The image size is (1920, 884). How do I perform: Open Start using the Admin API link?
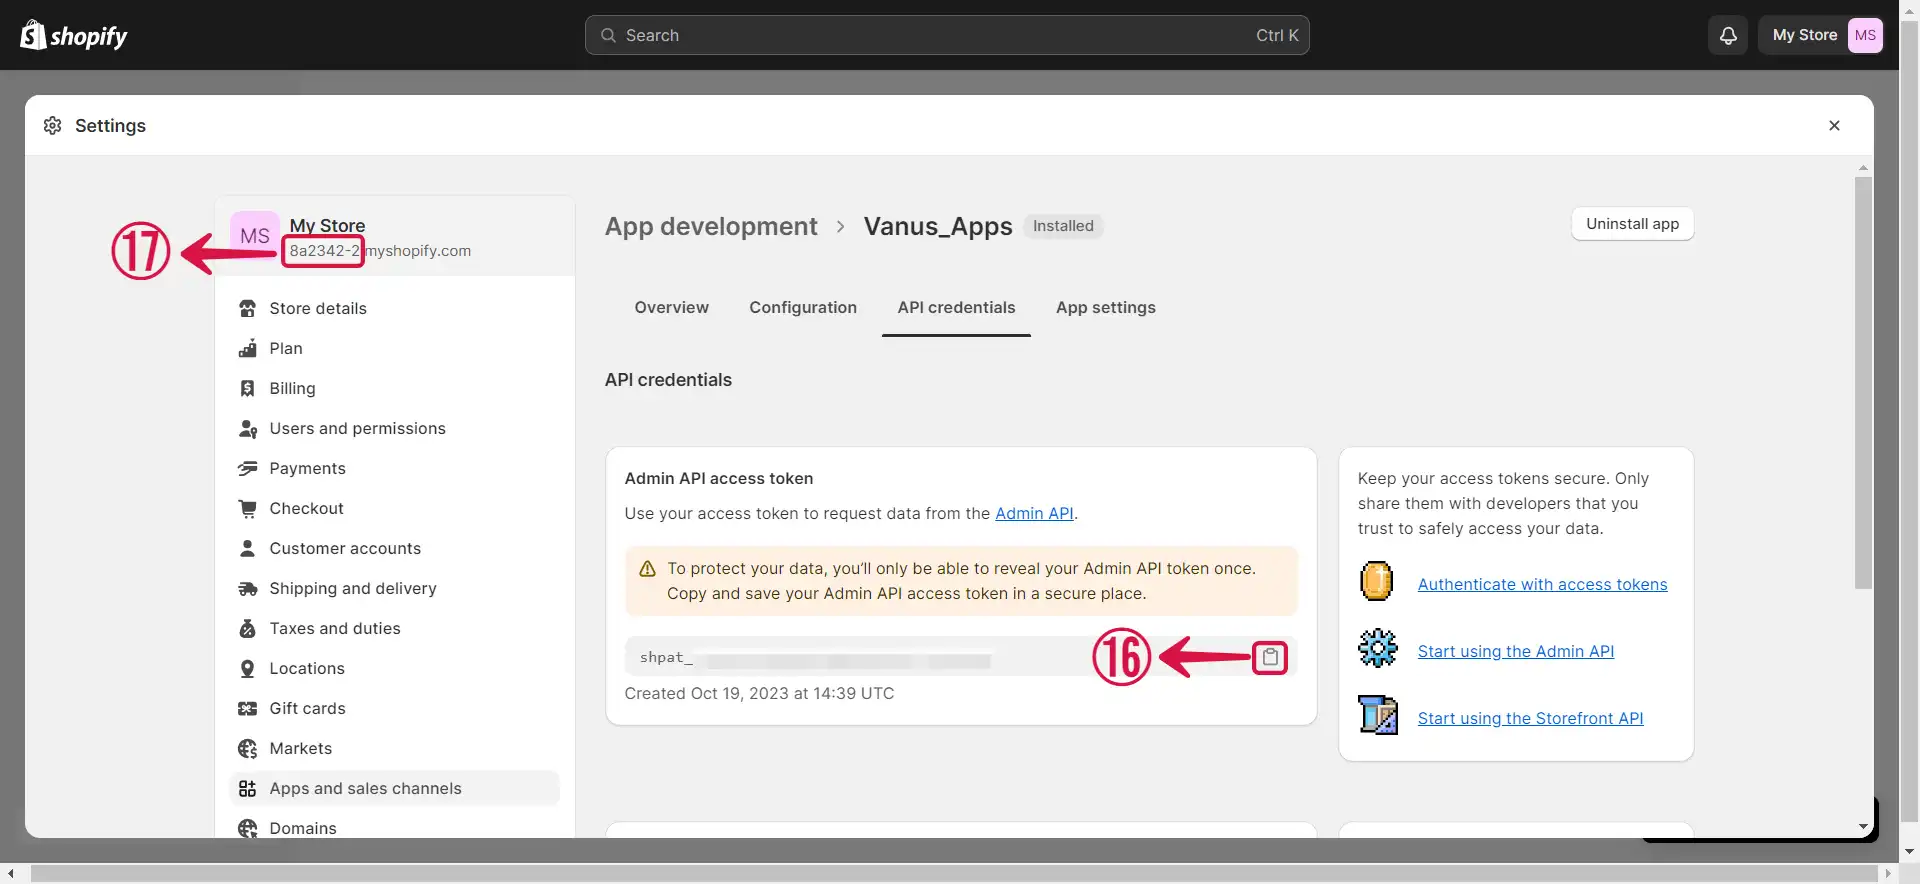1516,651
